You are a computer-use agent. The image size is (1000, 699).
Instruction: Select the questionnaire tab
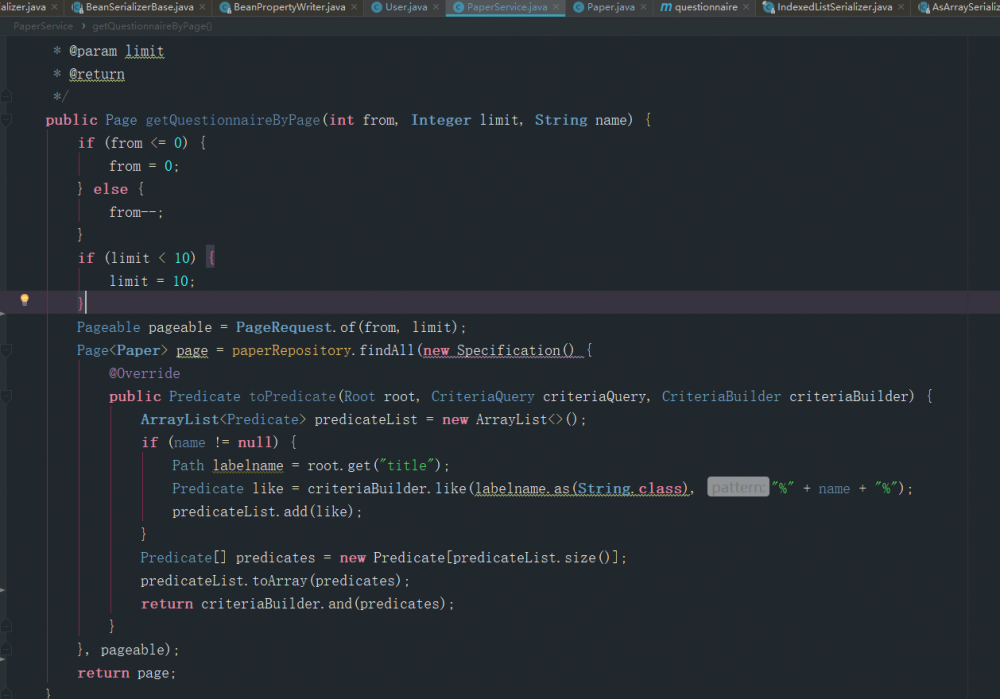tap(706, 7)
